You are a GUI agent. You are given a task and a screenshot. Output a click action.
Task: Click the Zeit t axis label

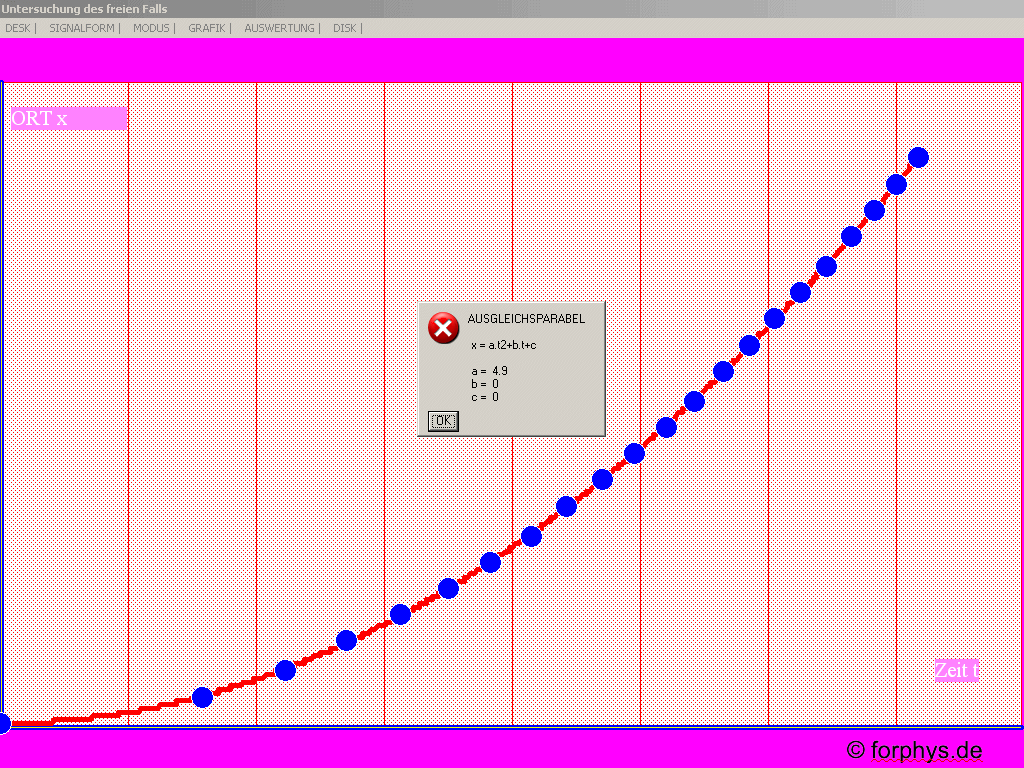(x=956, y=670)
